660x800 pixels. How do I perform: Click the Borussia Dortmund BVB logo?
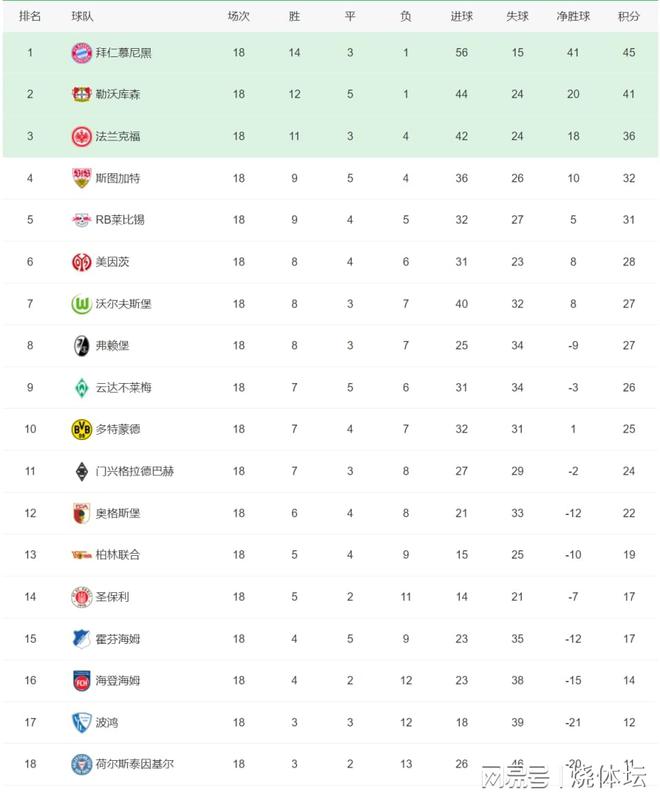click(81, 429)
